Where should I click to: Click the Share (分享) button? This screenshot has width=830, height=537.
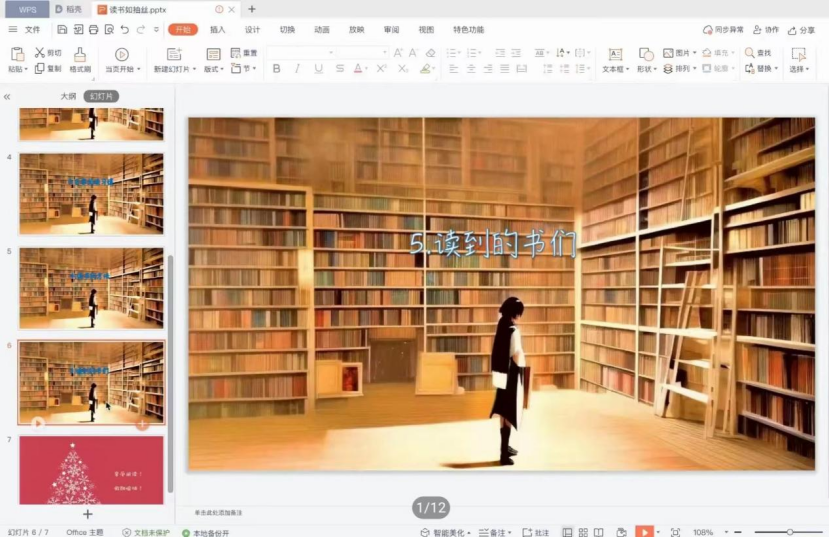tap(801, 30)
